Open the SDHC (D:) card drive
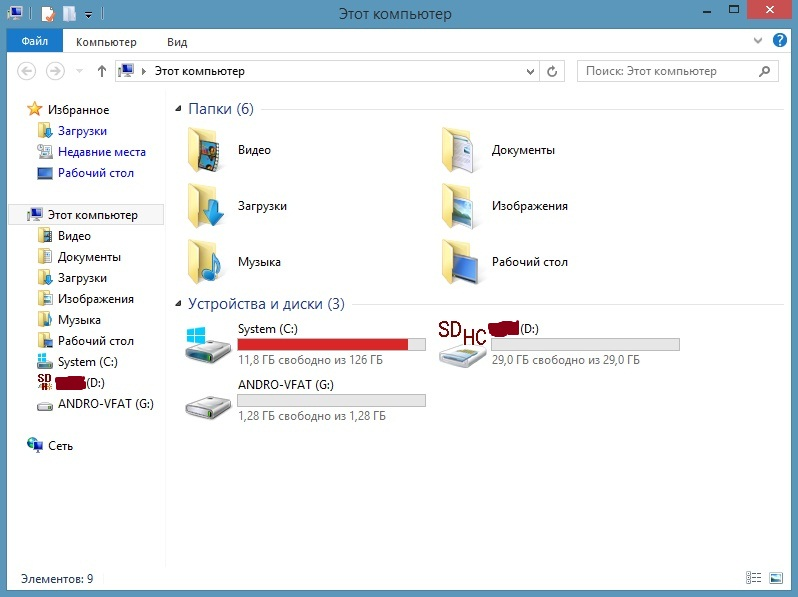Image resolution: width=798 pixels, height=597 pixels. (464, 345)
